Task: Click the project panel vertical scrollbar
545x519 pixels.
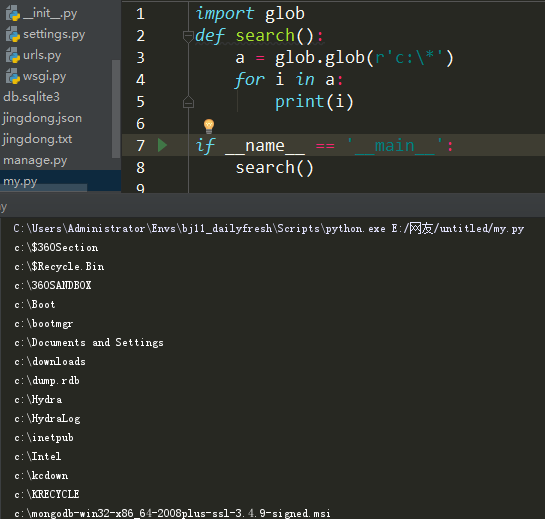Action: coord(116,109)
